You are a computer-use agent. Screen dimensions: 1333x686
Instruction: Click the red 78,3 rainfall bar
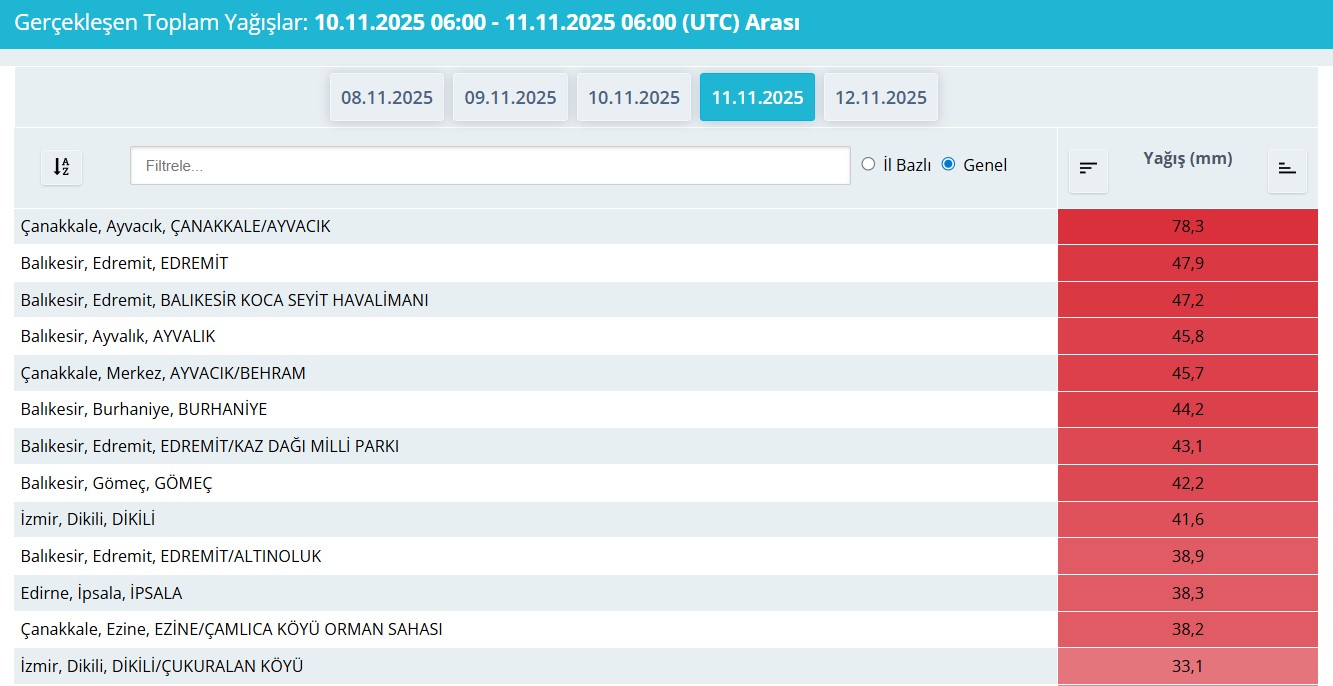coord(1188,226)
